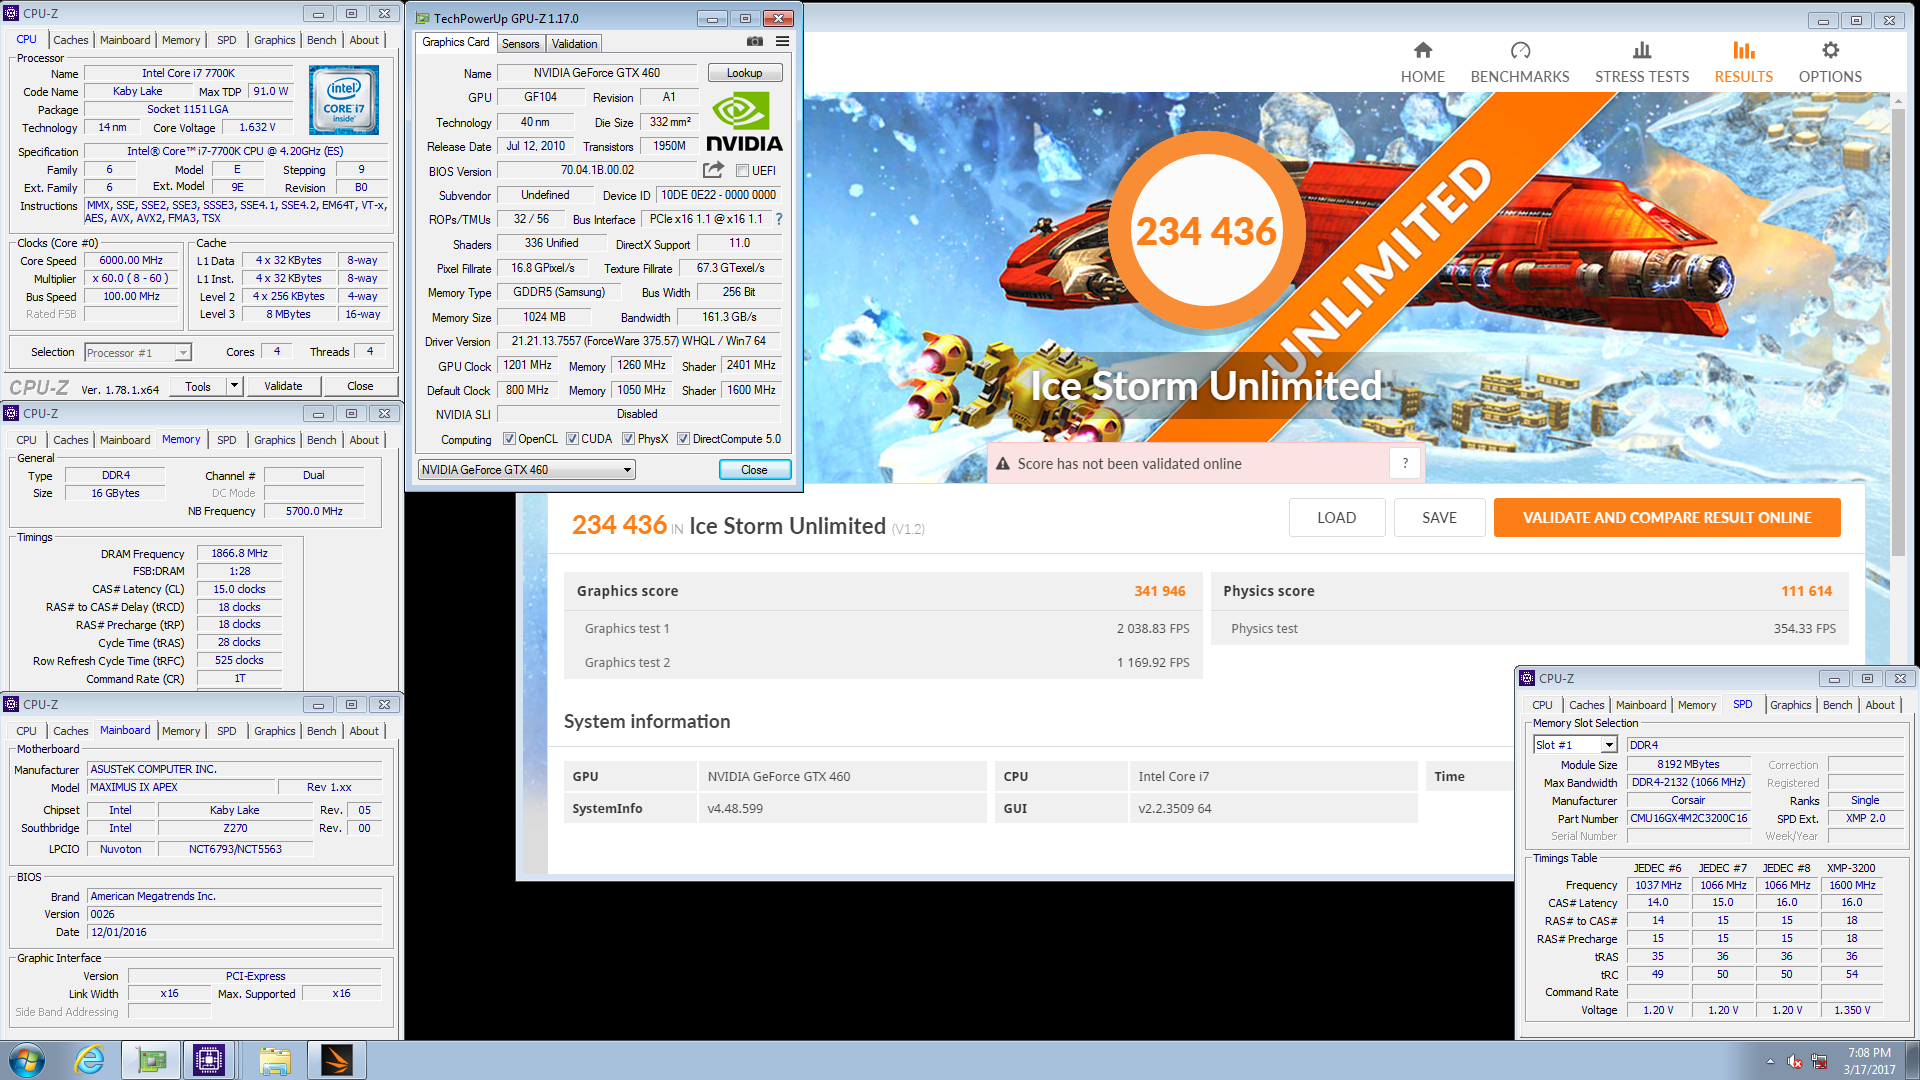Click the BIOS version share/export icon
The height and width of the screenshot is (1080, 1920).
713,170
